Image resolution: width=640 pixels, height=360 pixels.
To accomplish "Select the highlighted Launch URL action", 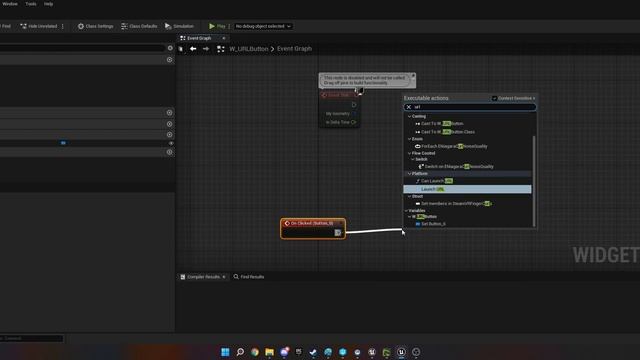I will click(467, 189).
